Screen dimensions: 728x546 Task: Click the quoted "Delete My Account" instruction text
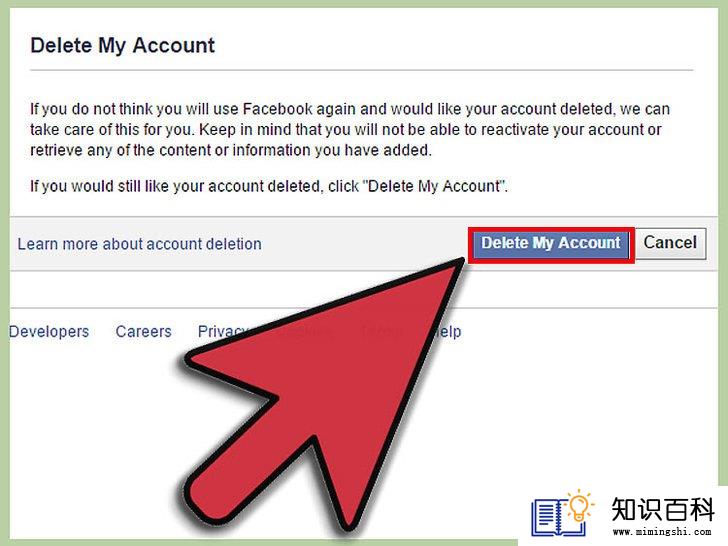point(434,186)
